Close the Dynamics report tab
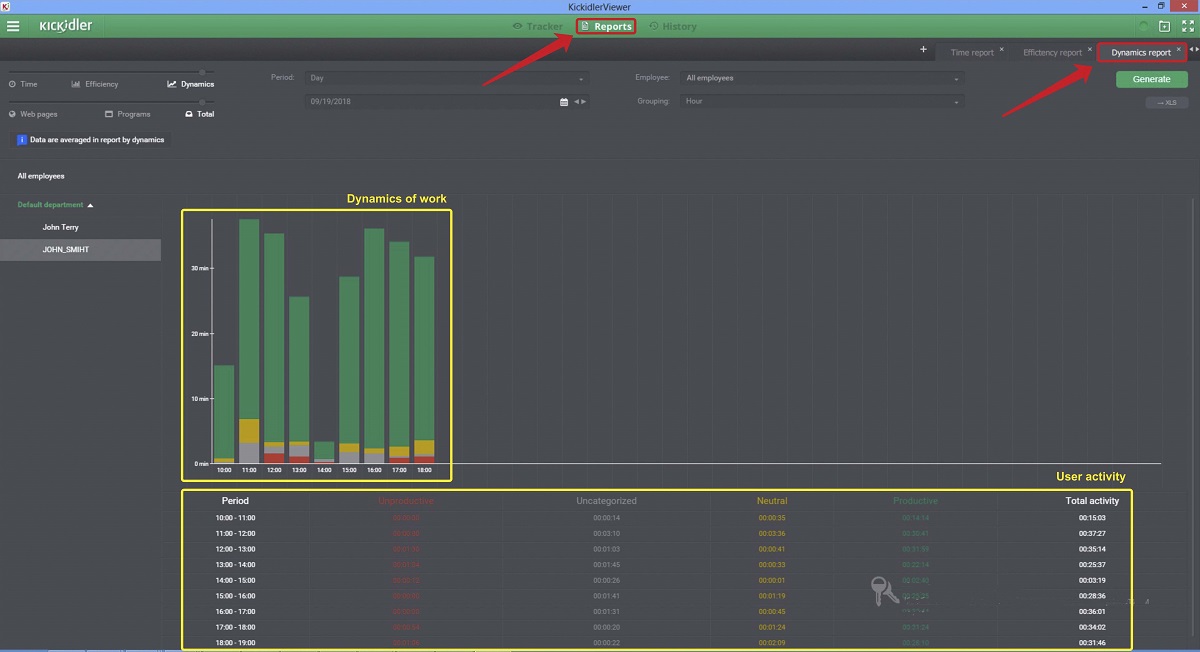1200x652 pixels. pos(1178,49)
